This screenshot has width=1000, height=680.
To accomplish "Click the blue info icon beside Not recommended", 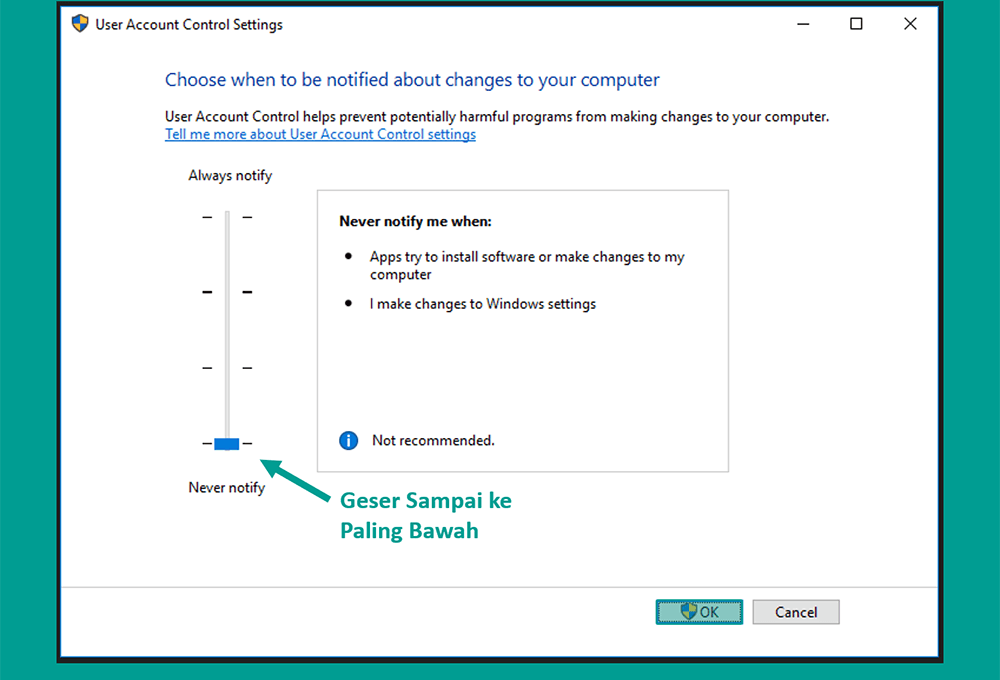I will [348, 440].
